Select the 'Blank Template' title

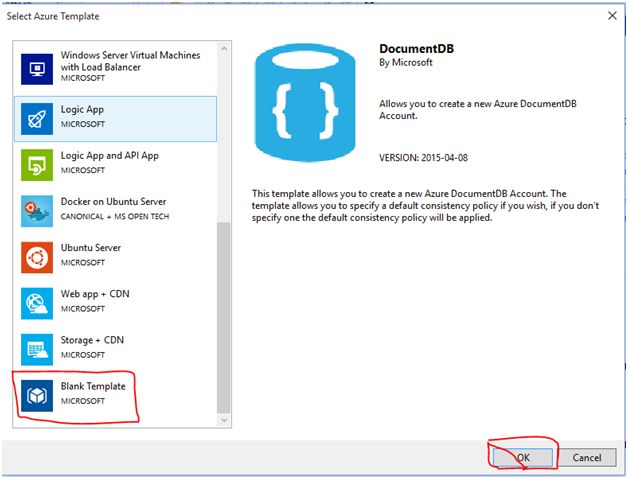[93, 386]
